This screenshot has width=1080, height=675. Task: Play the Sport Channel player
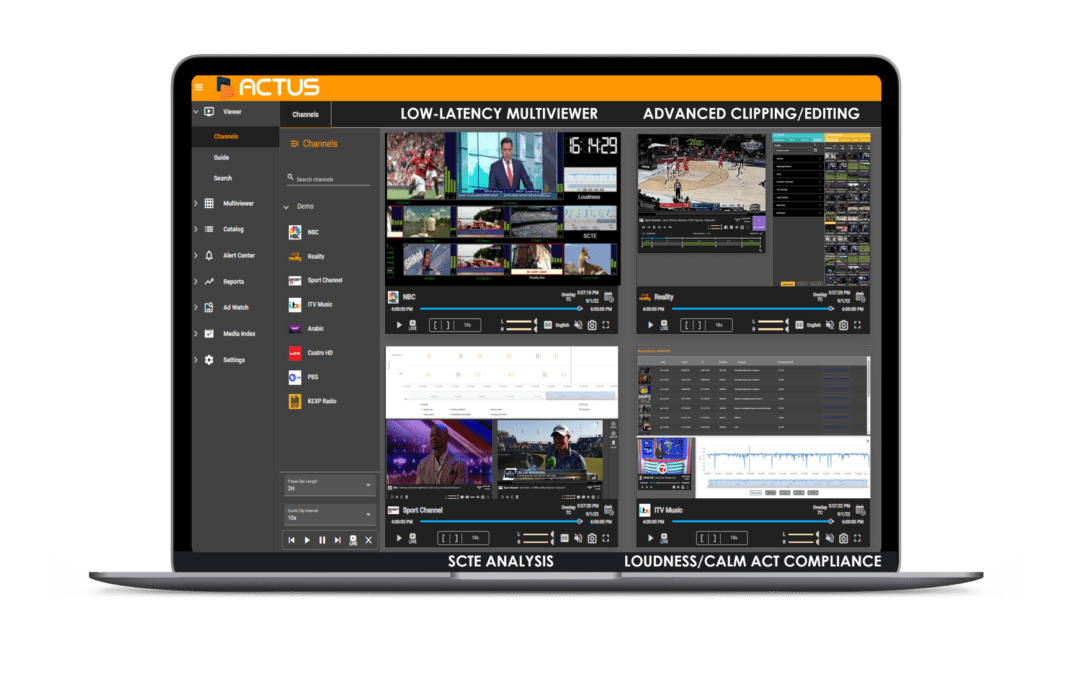(x=399, y=538)
